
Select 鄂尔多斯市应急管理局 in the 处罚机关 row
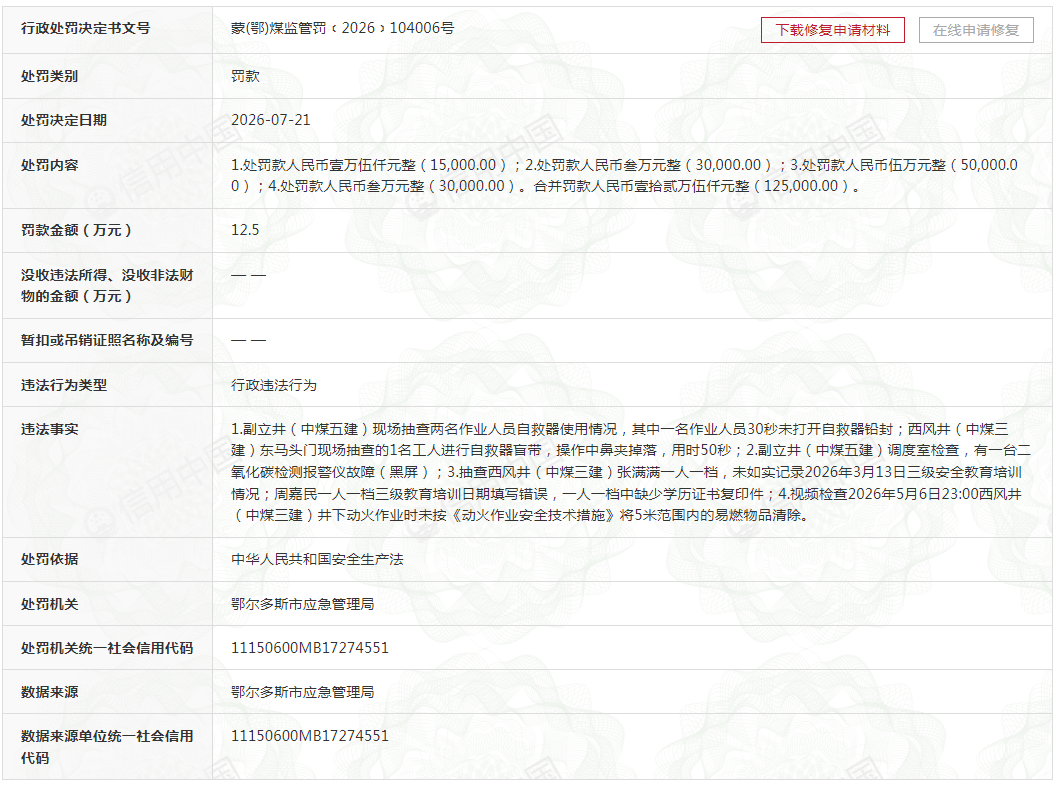click(303, 604)
